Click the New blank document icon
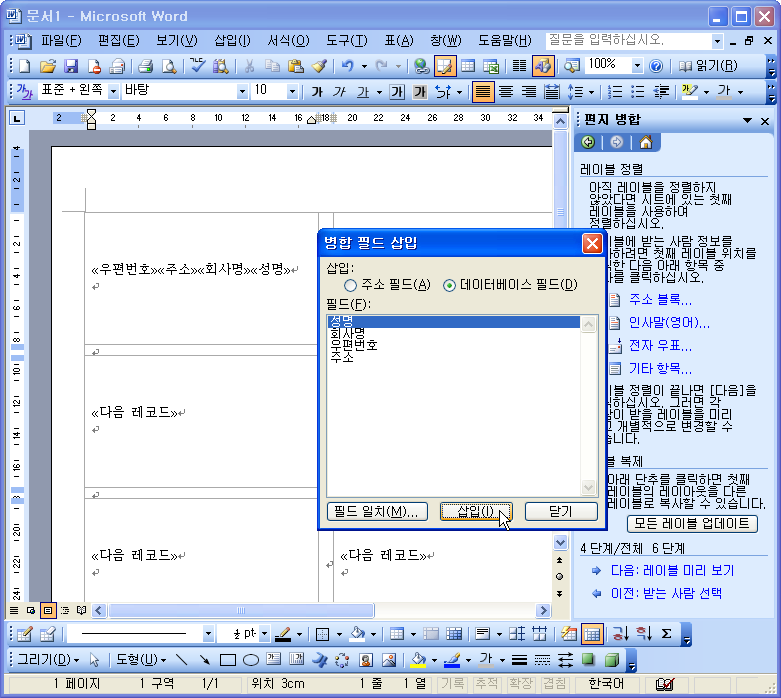 (x=24, y=66)
